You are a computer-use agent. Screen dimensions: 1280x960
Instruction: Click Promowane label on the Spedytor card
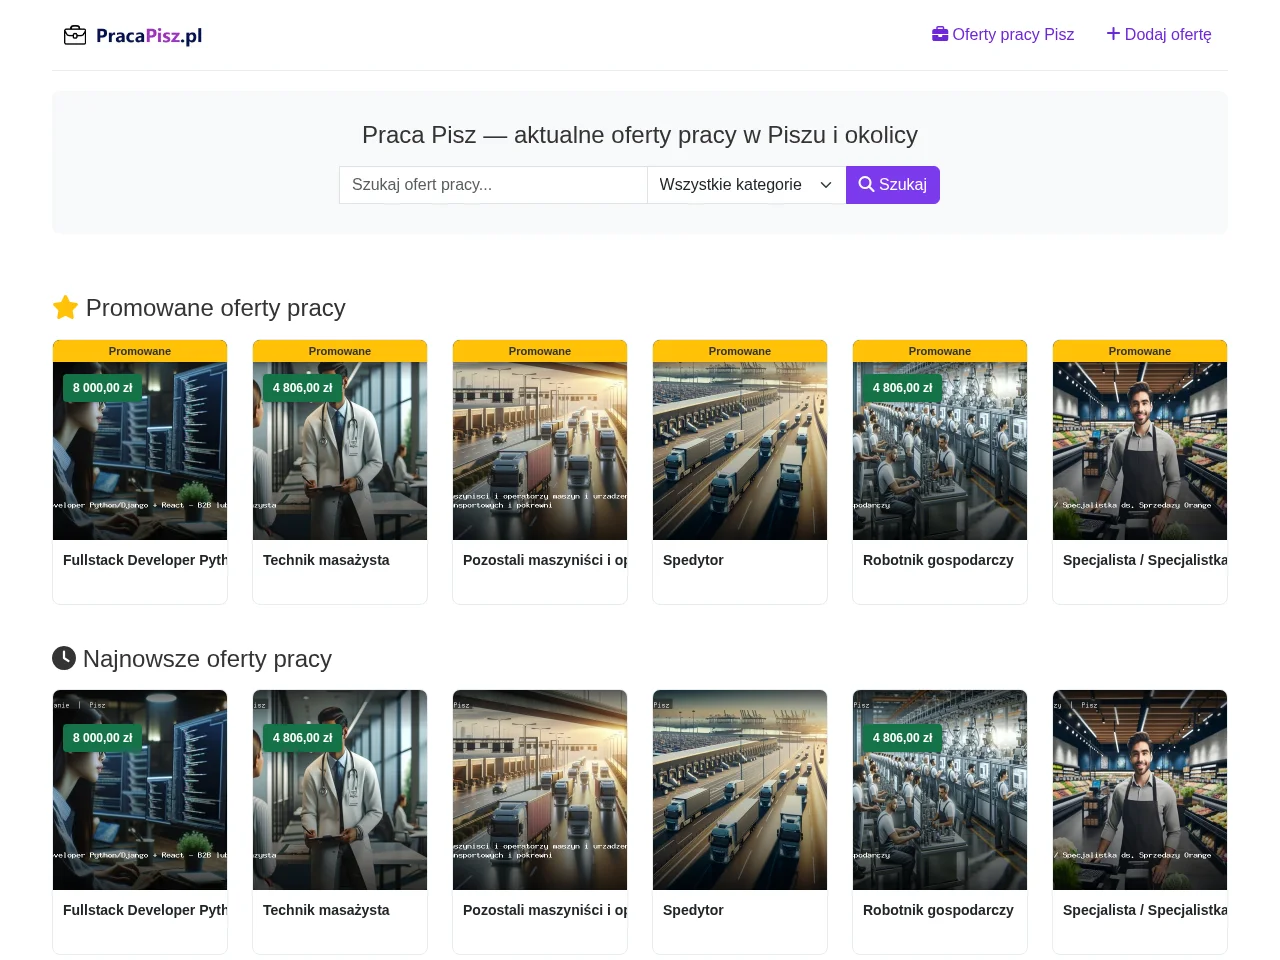740,351
